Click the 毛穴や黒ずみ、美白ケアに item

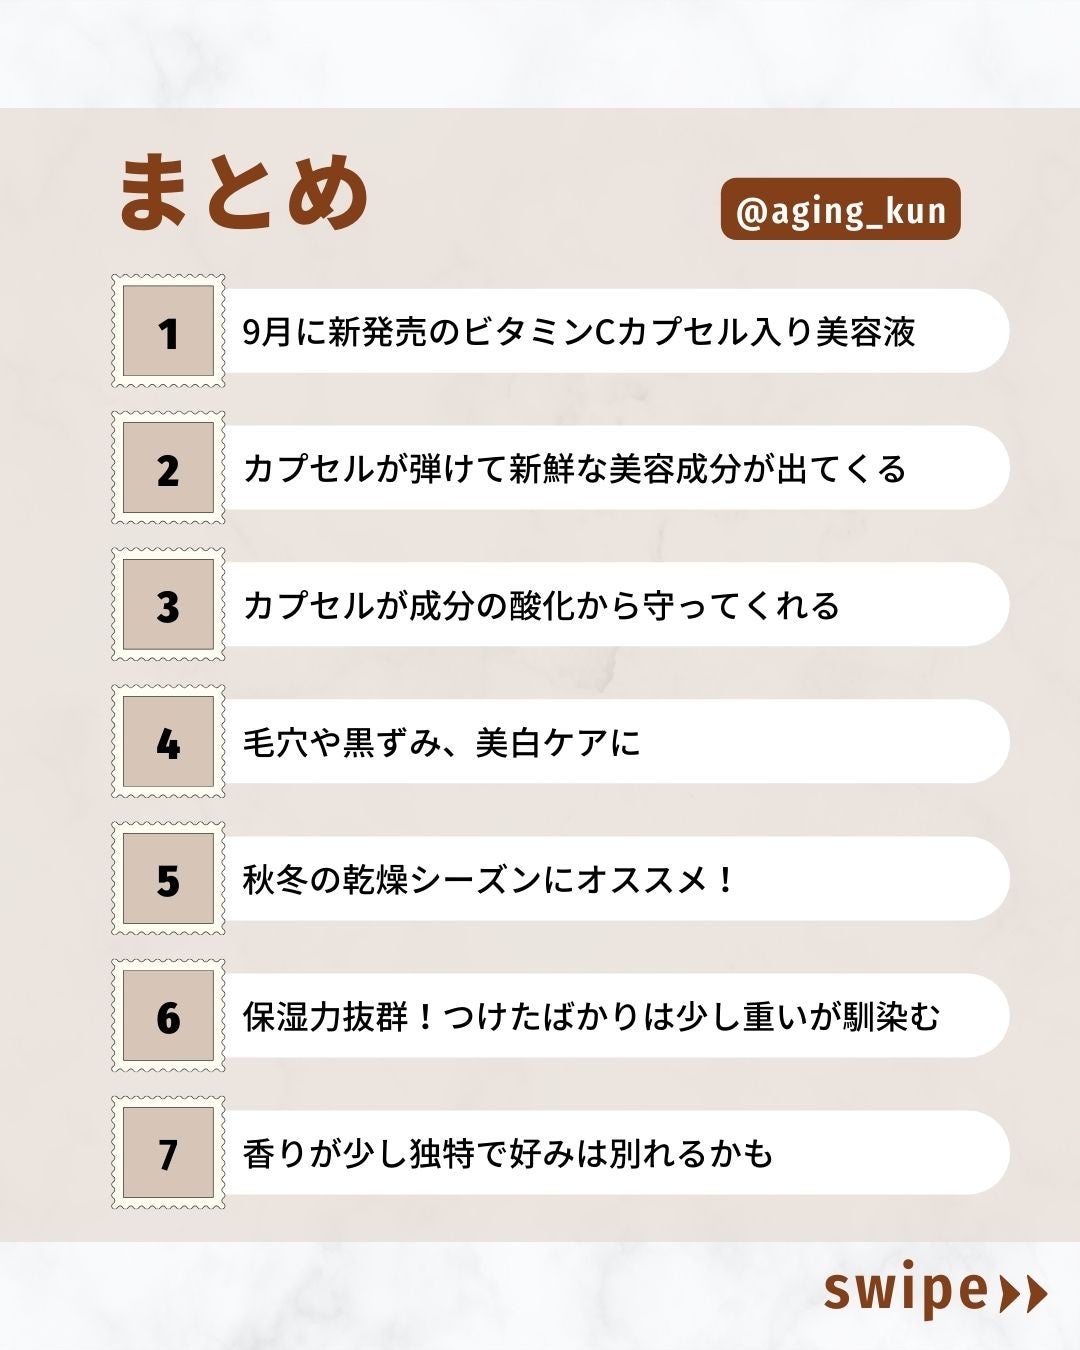[x=442, y=743]
